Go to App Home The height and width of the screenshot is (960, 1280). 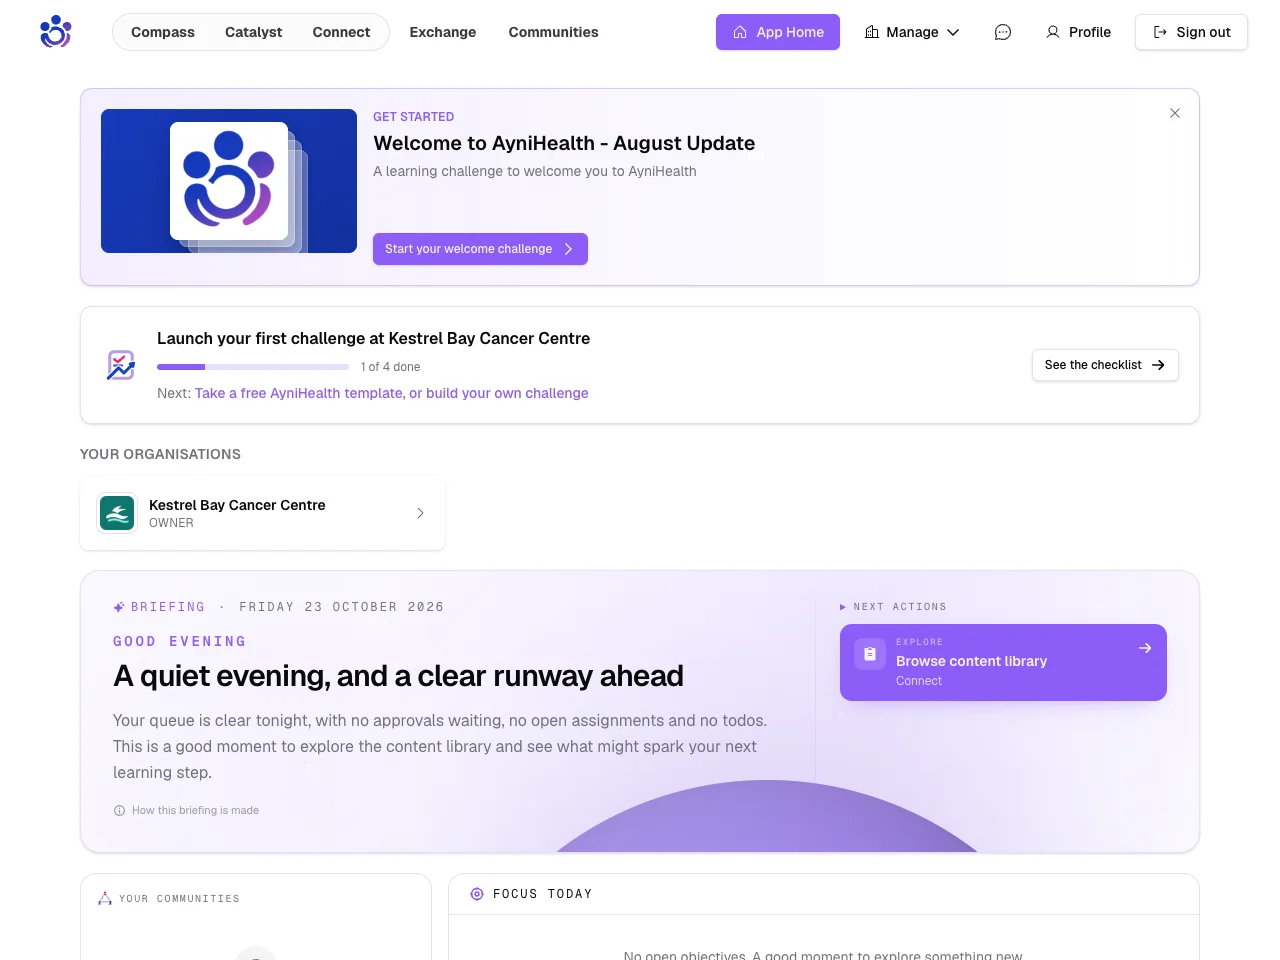[778, 32]
